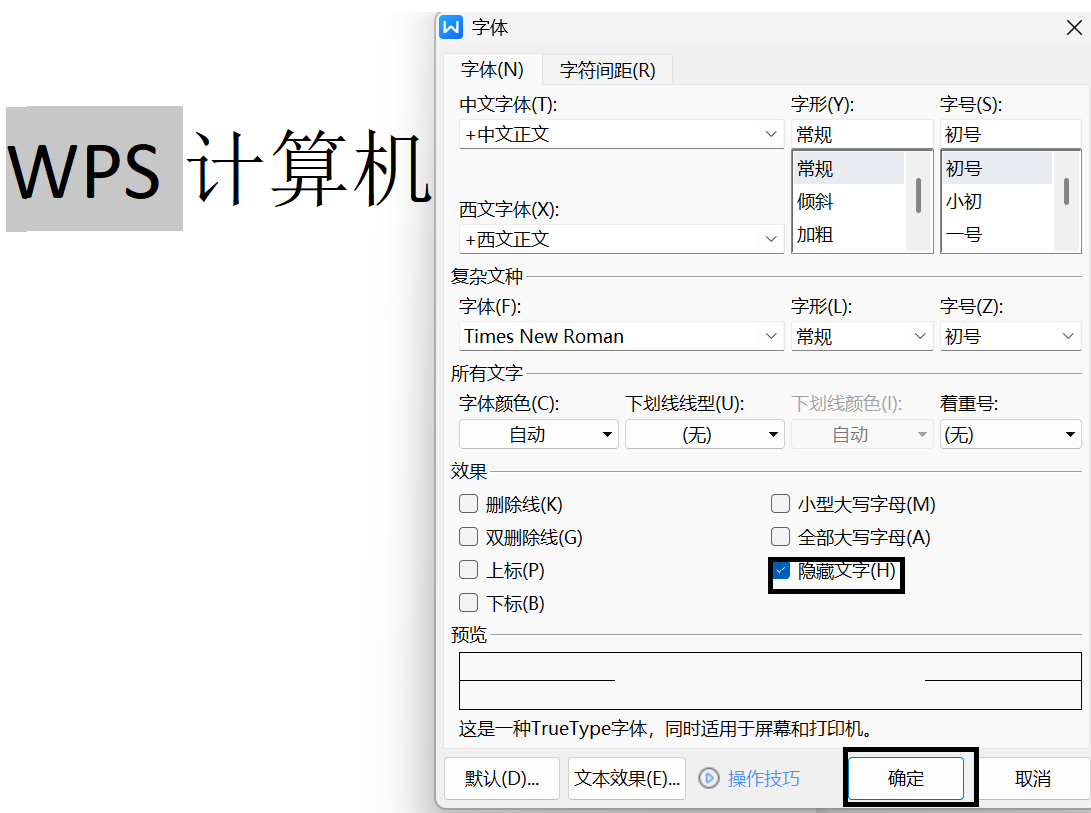1091x813 pixels.
Task: Enable the 双删除线(G) checkbox
Action: click(x=468, y=537)
